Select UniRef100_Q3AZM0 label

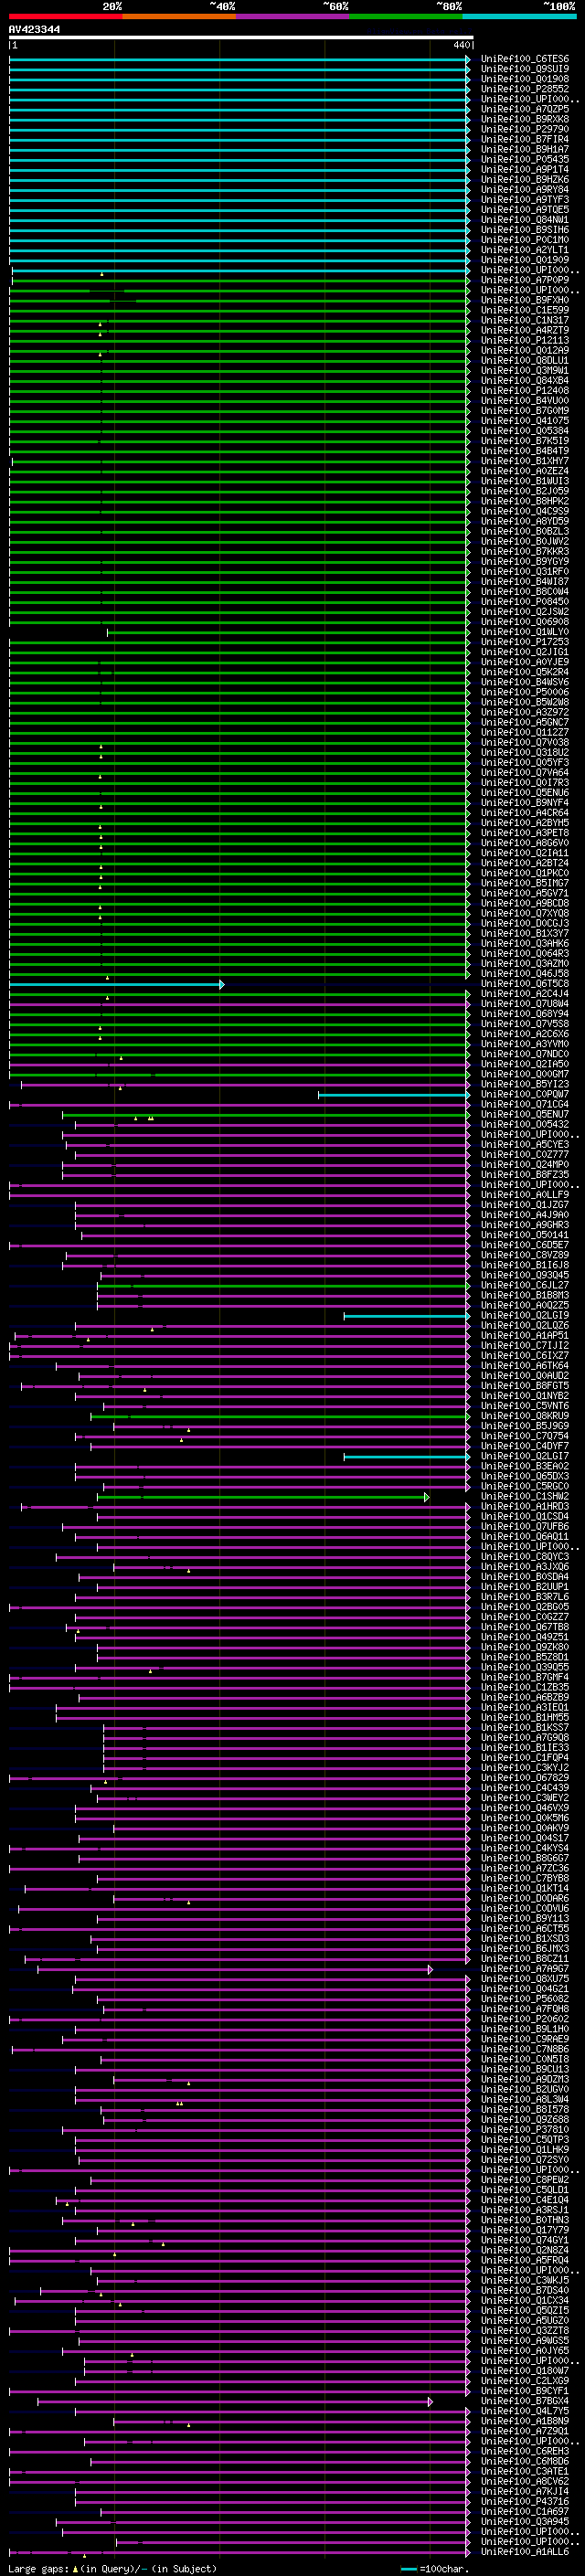(x=524, y=963)
